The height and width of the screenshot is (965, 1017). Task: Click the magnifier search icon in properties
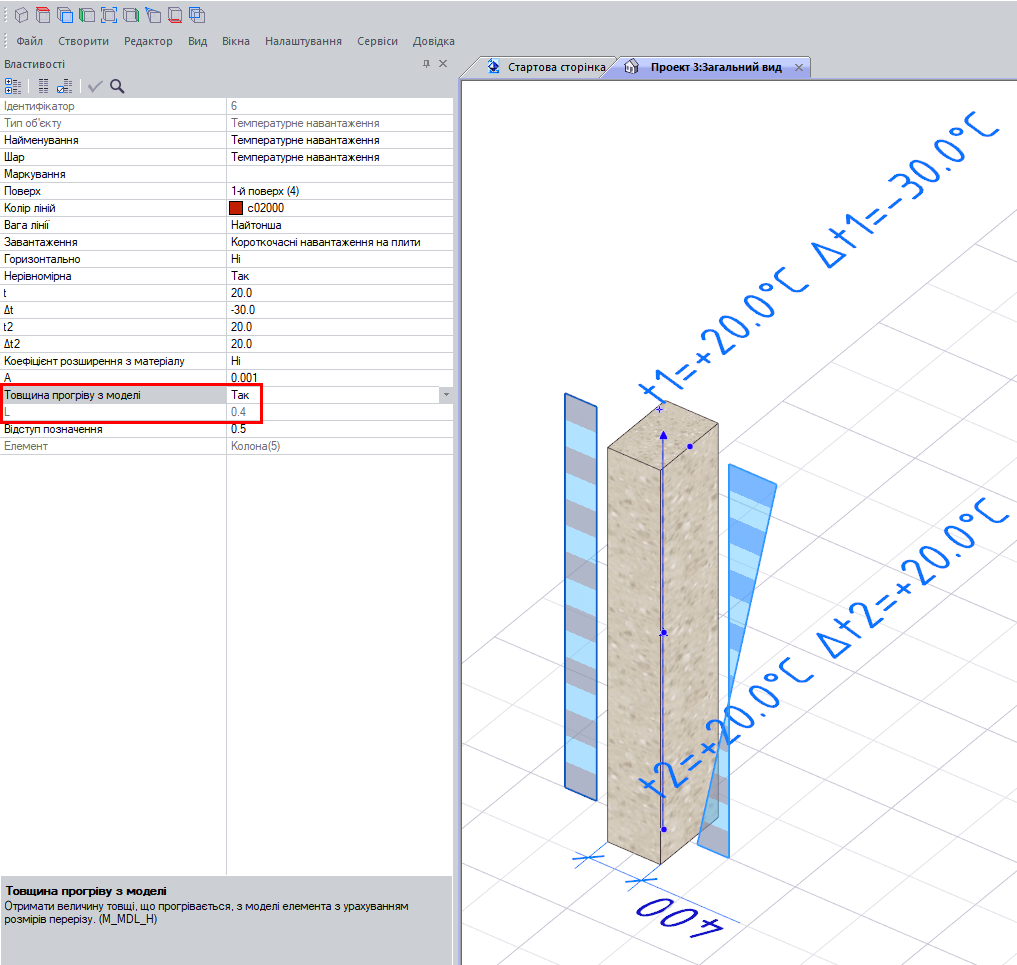click(x=117, y=86)
